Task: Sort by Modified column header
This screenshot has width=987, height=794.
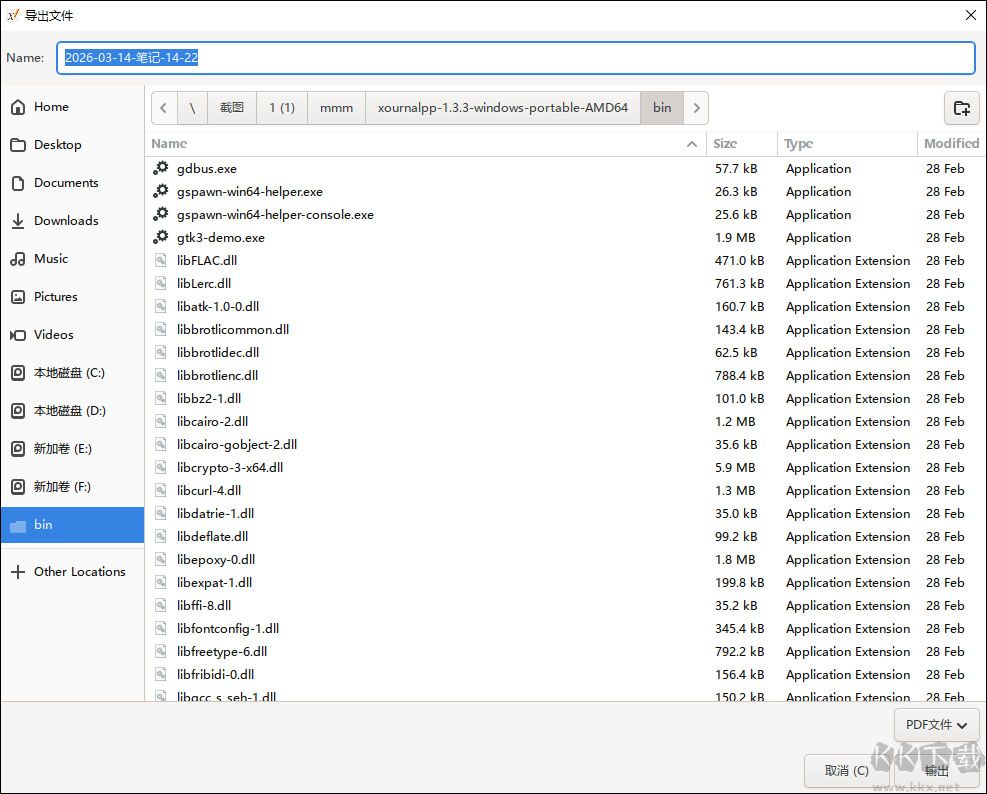Action: click(x=951, y=144)
